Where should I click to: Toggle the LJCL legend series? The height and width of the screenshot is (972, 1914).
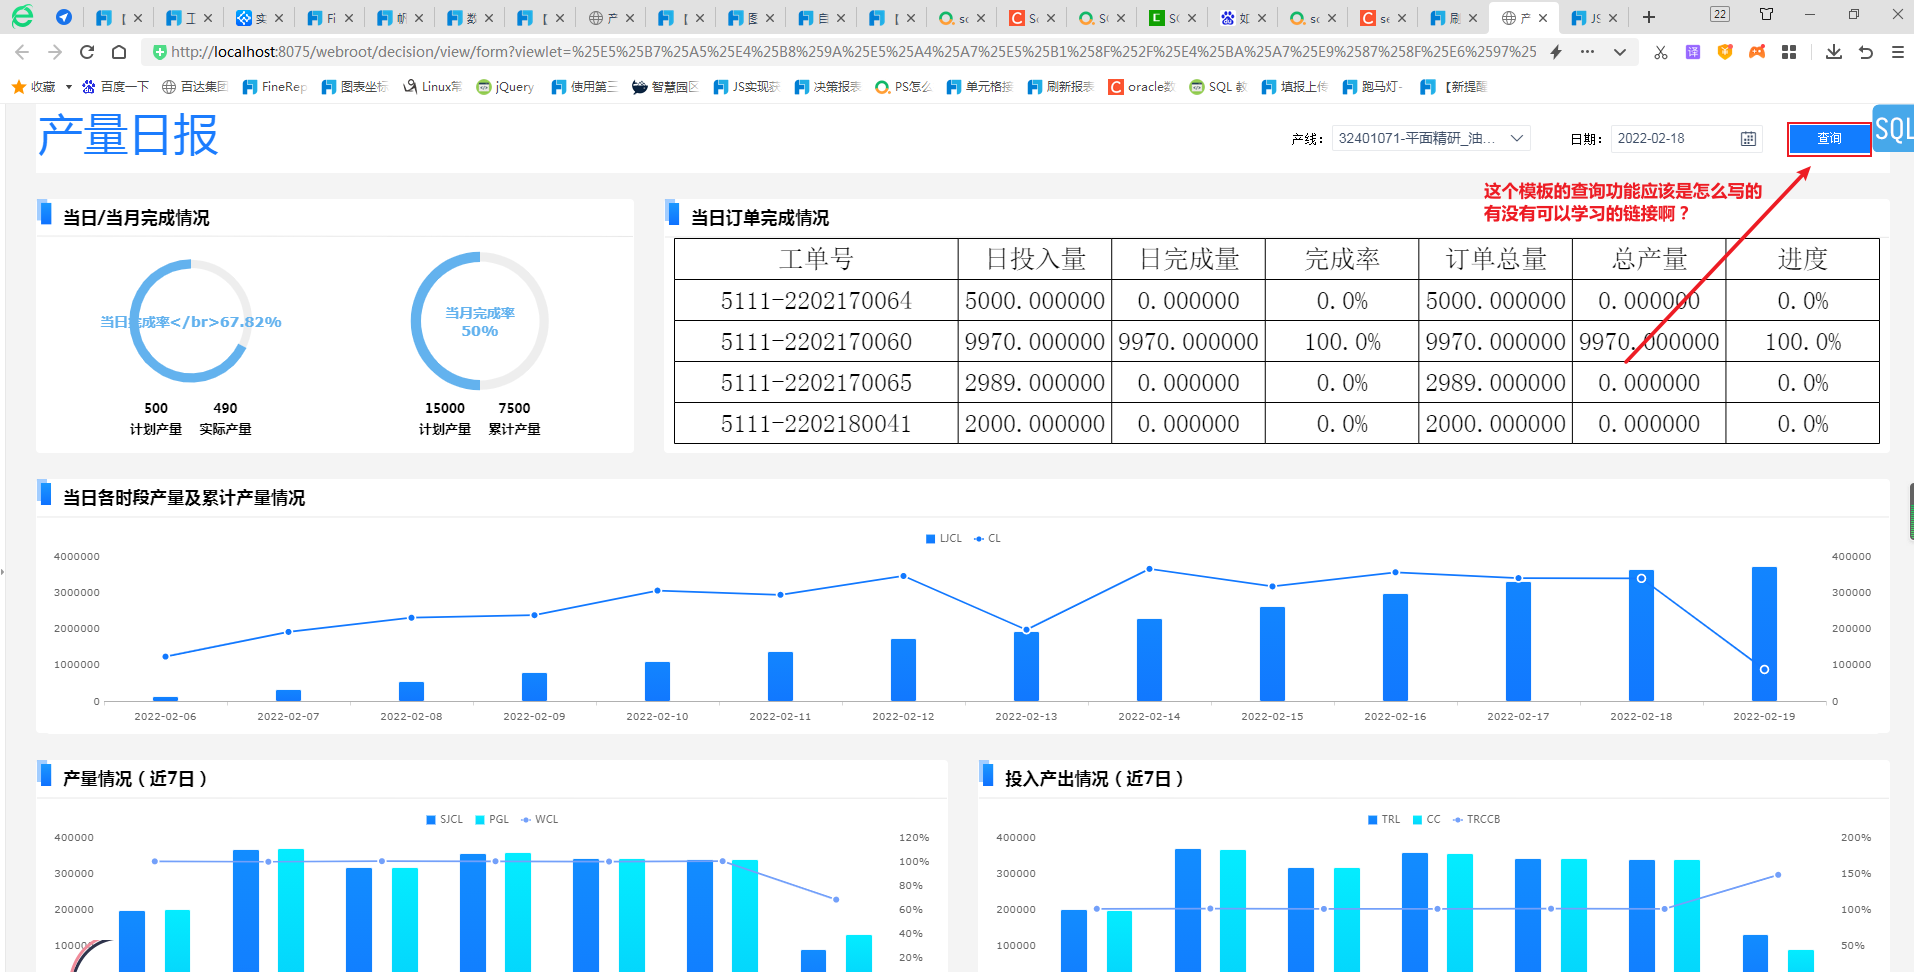point(944,538)
